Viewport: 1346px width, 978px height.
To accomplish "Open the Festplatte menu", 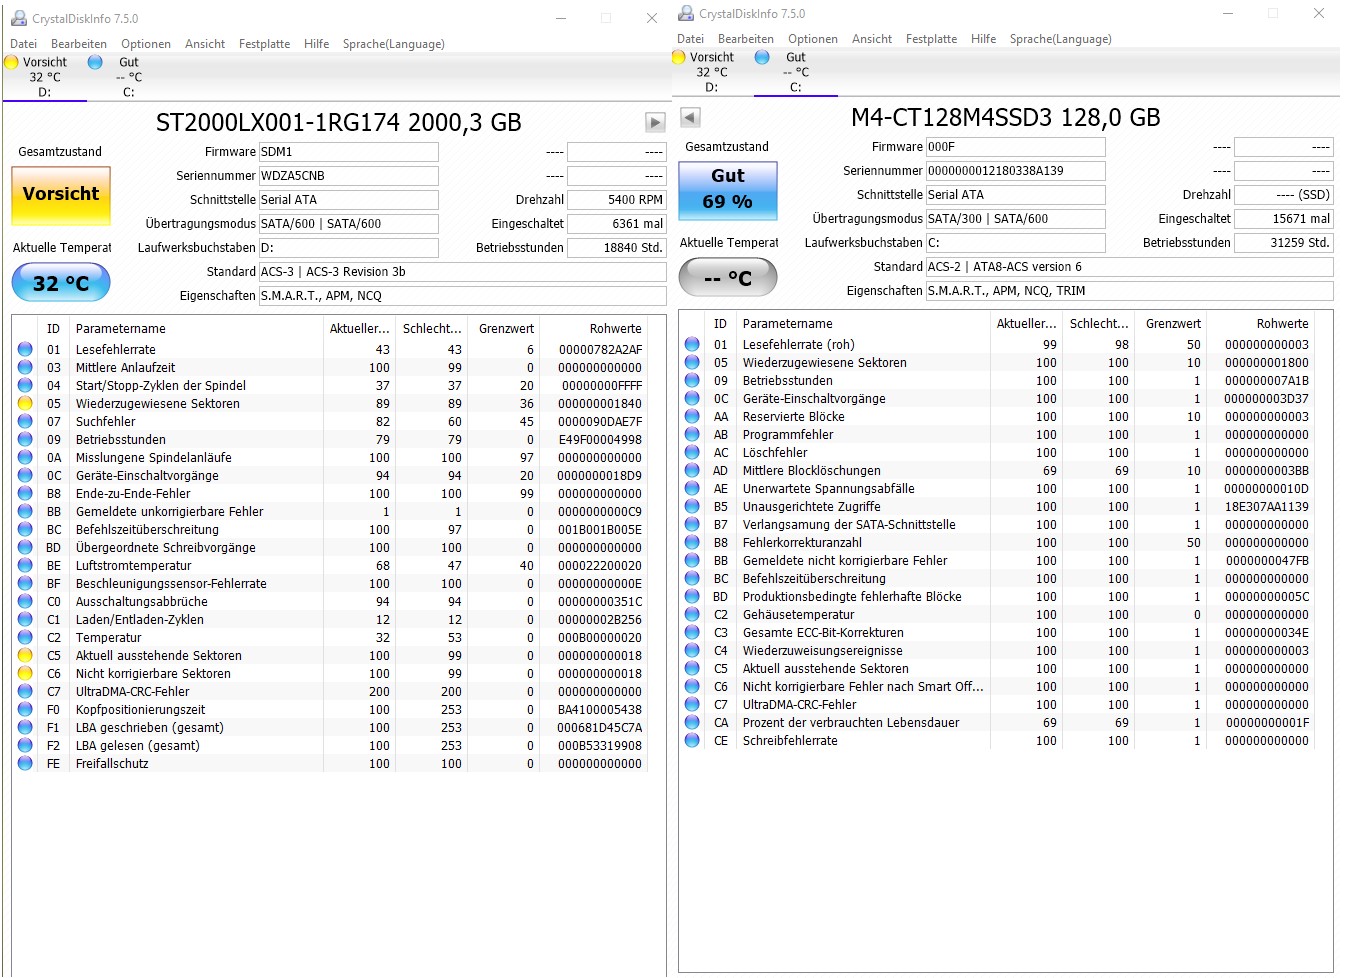I will 263,44.
